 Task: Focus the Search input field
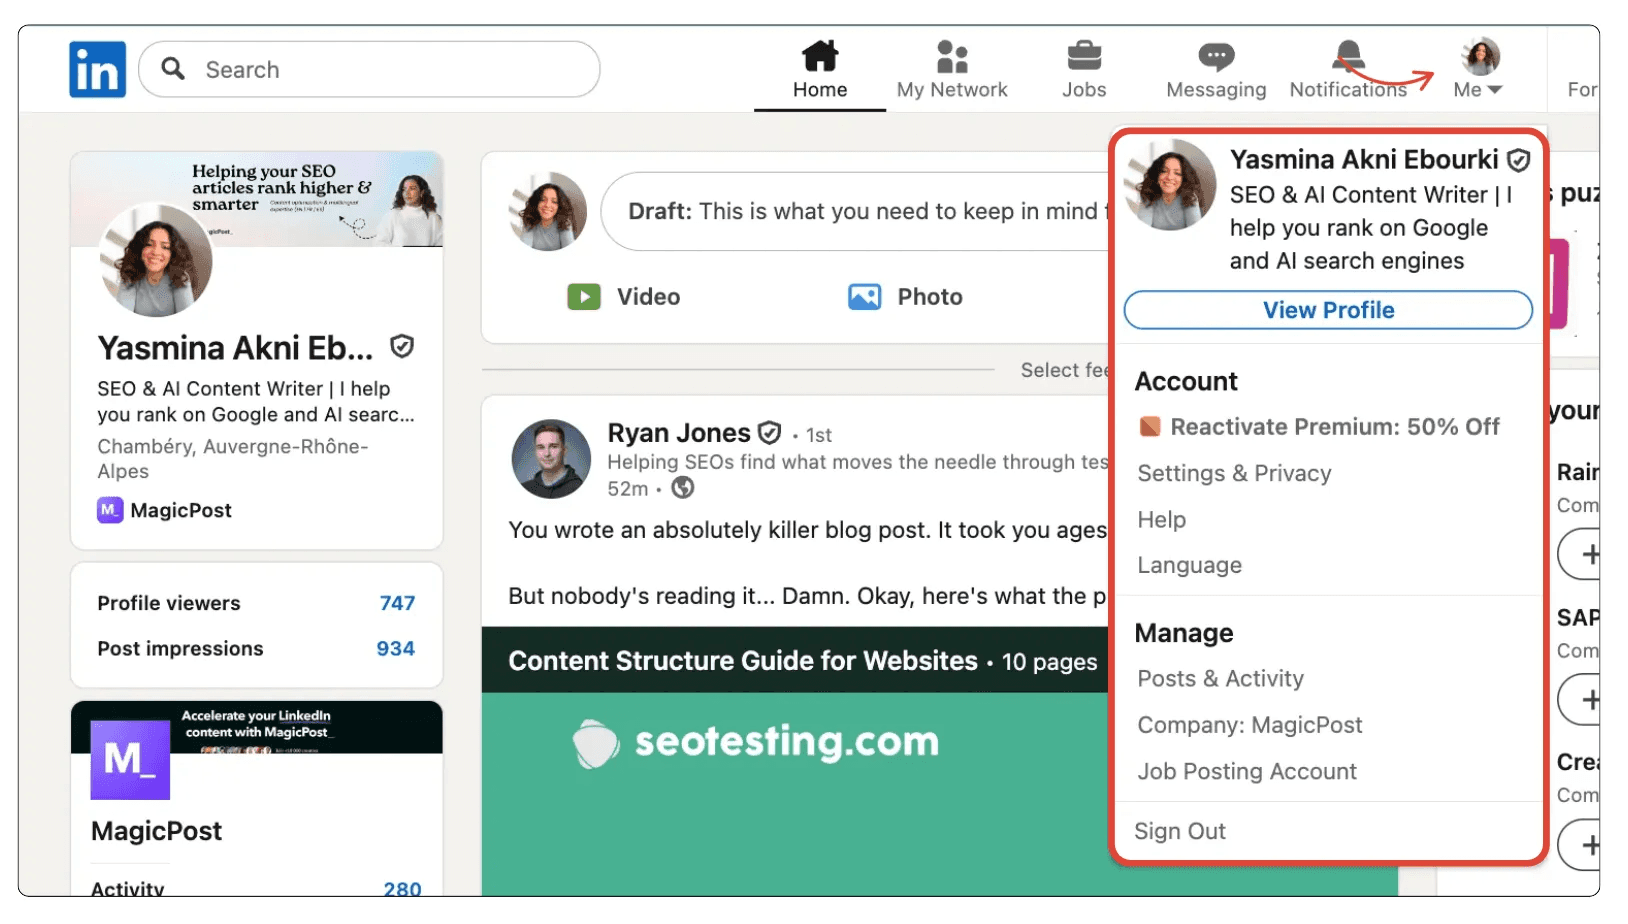pos(369,69)
